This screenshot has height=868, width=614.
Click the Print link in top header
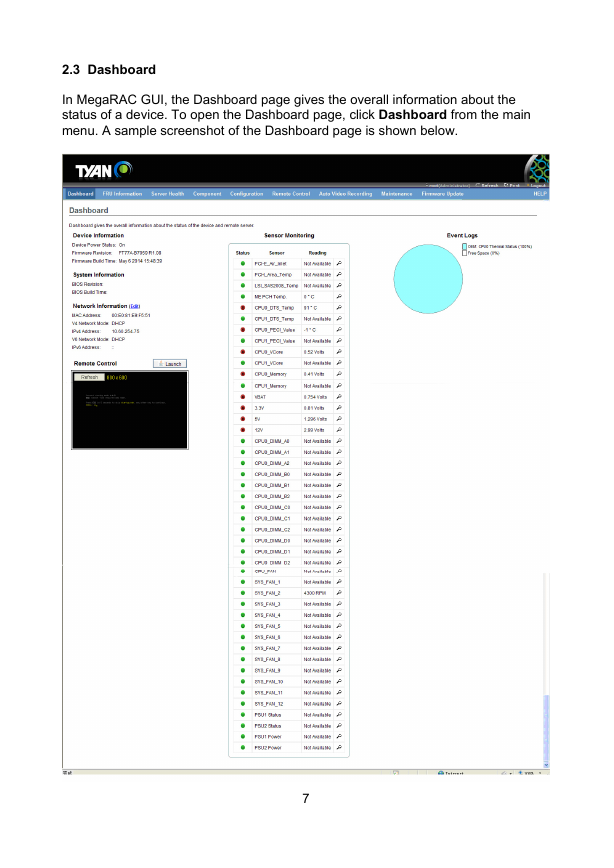[x=512, y=185]
